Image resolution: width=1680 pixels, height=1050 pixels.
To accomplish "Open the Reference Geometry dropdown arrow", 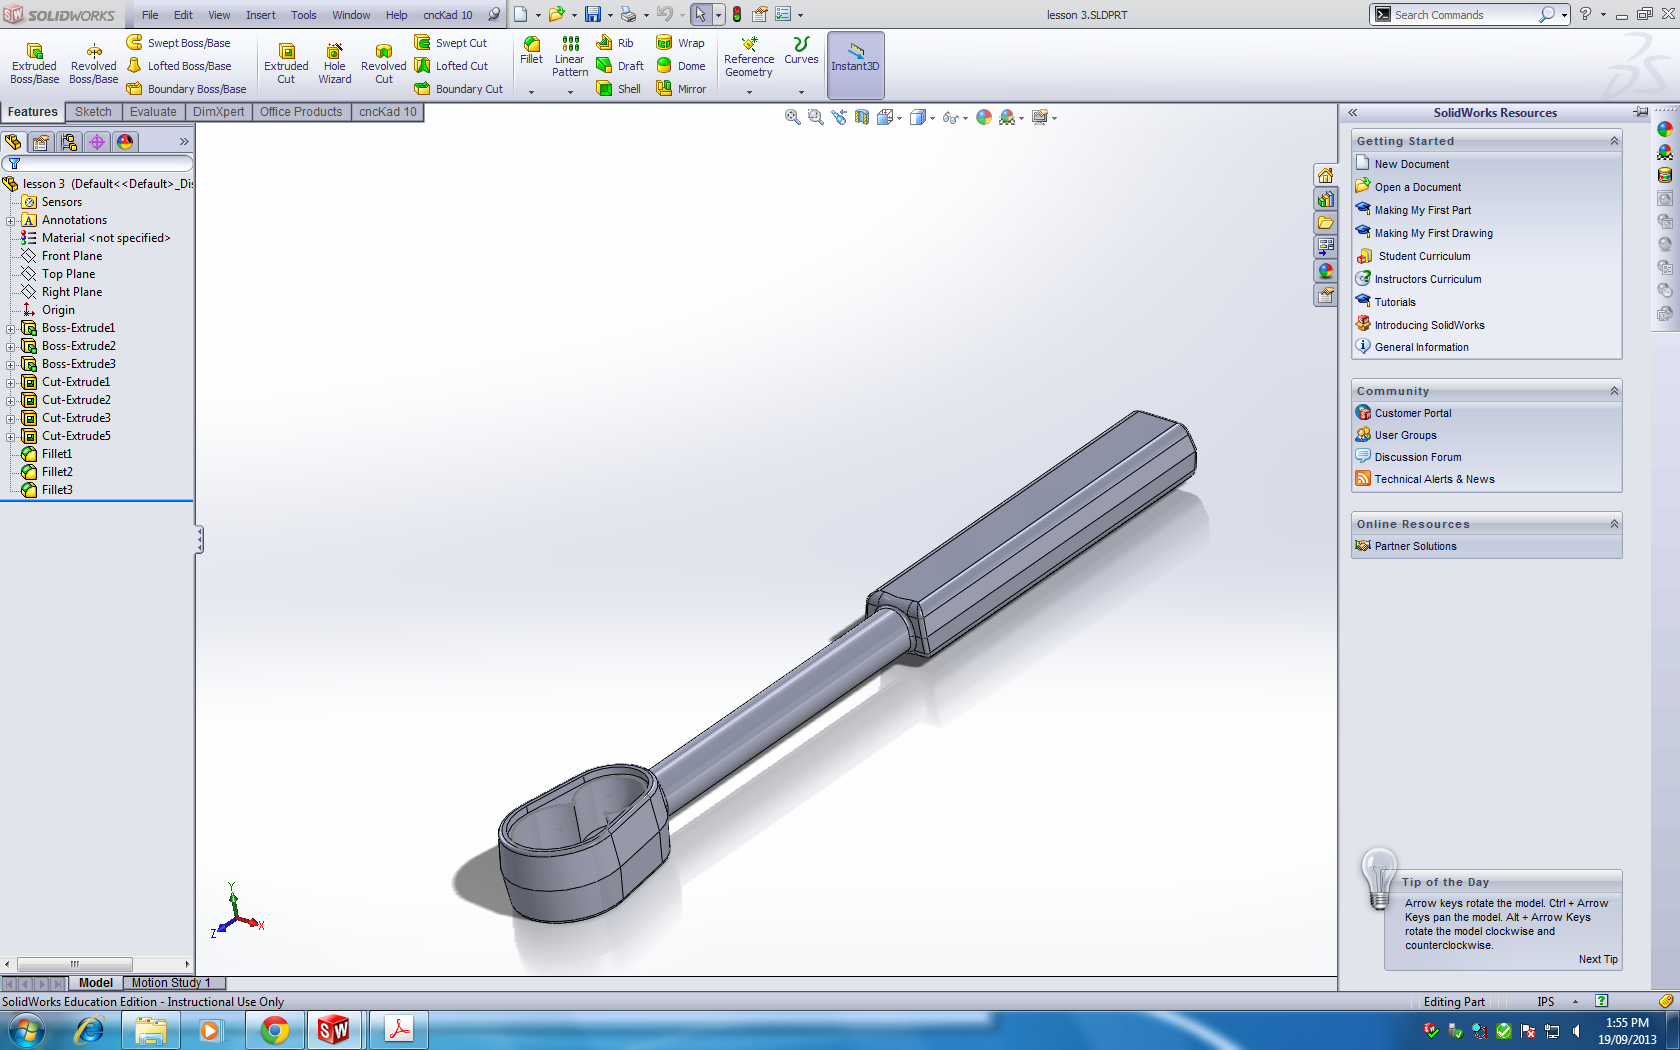I will [x=749, y=92].
